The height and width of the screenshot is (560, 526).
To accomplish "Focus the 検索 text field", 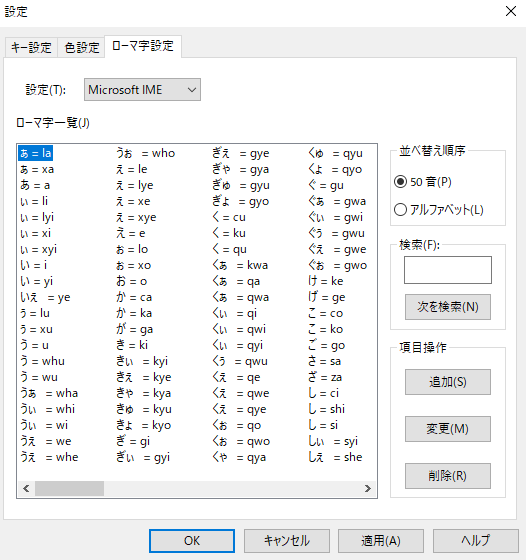I will pos(448,270).
